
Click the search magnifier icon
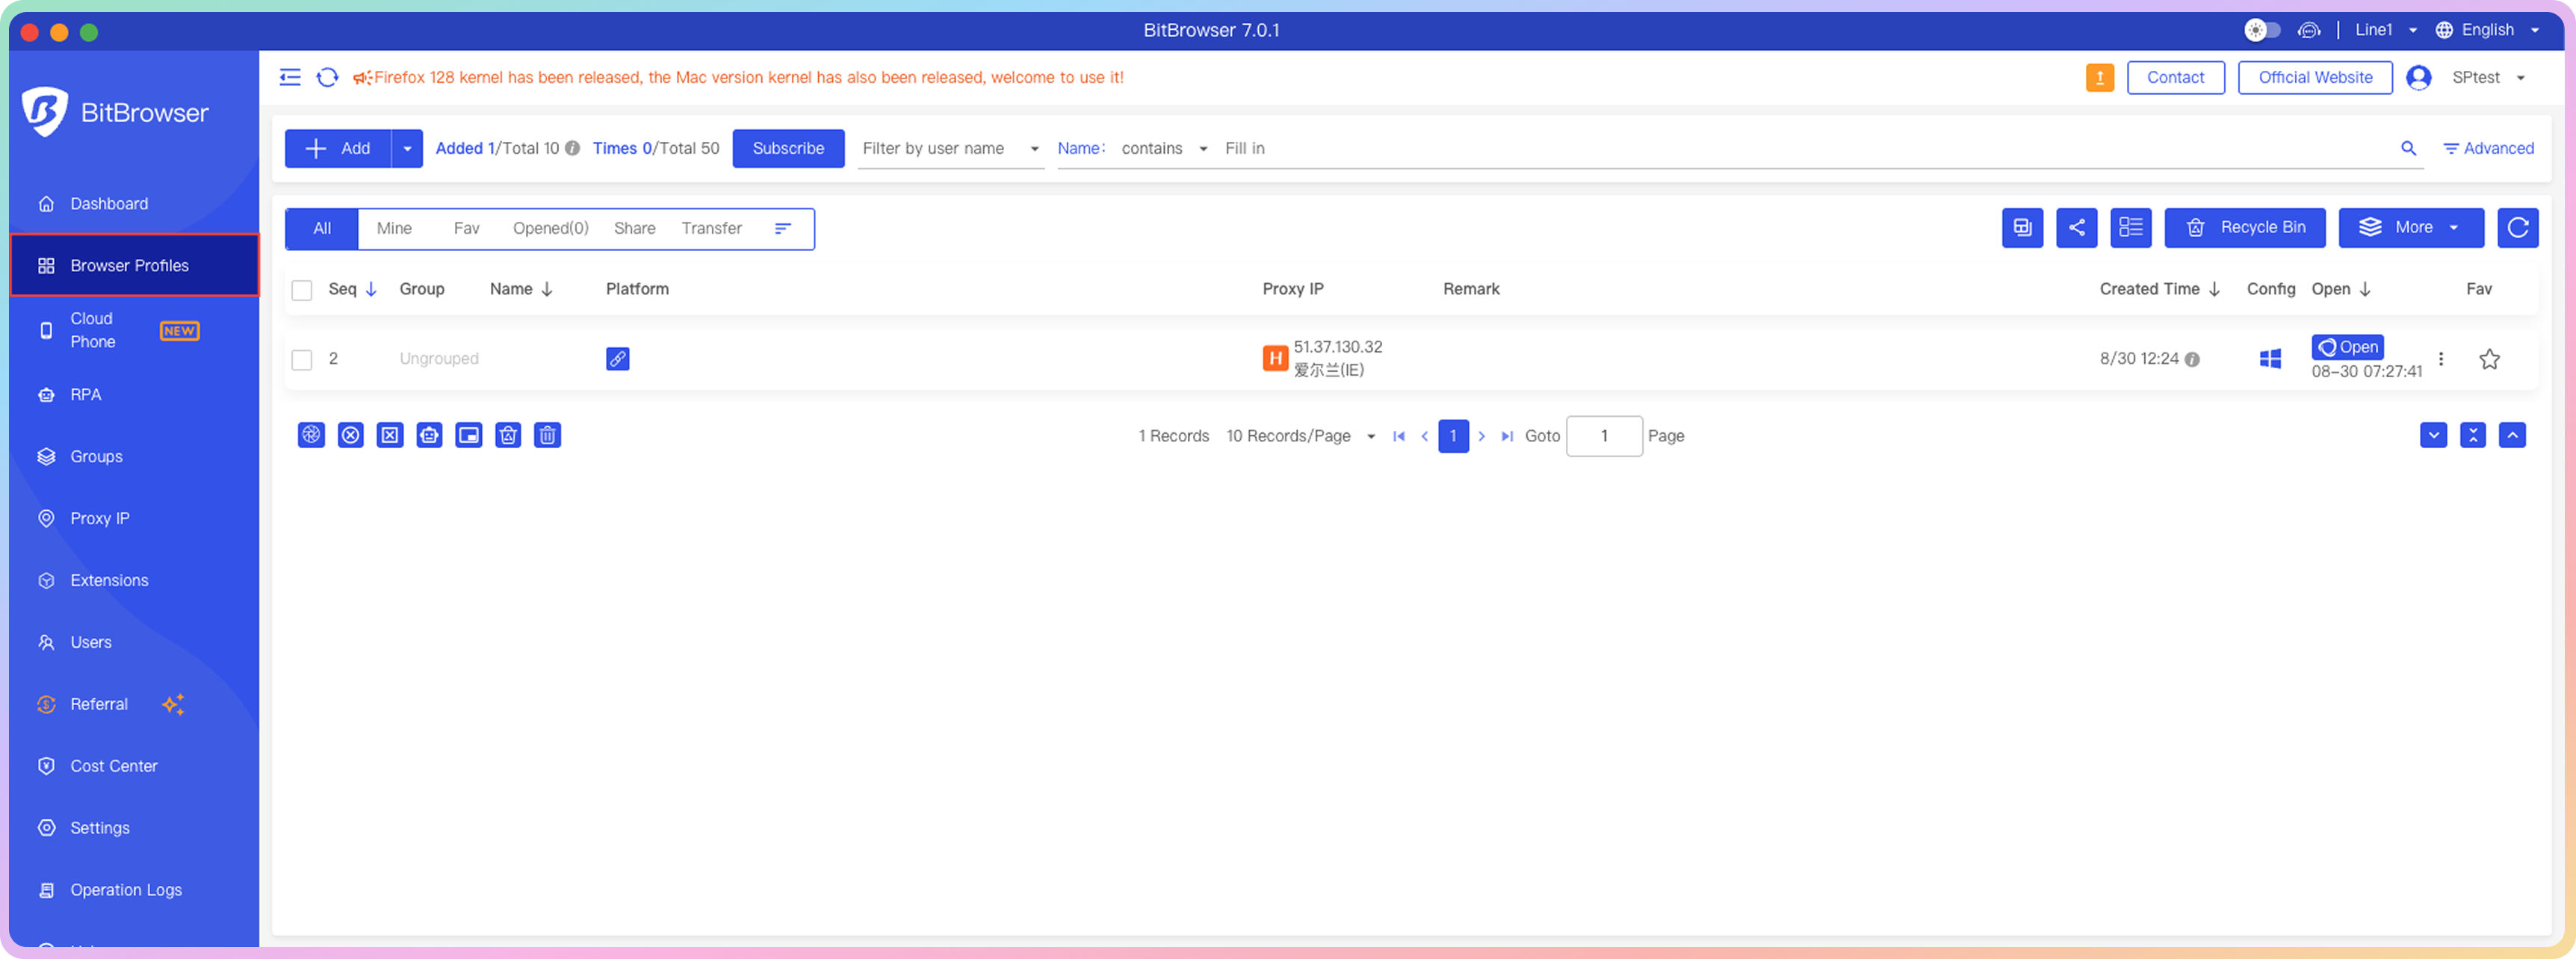click(2408, 149)
